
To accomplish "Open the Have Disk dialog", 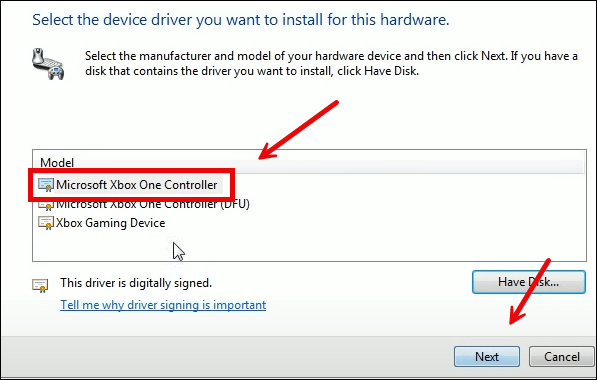I will click(528, 282).
